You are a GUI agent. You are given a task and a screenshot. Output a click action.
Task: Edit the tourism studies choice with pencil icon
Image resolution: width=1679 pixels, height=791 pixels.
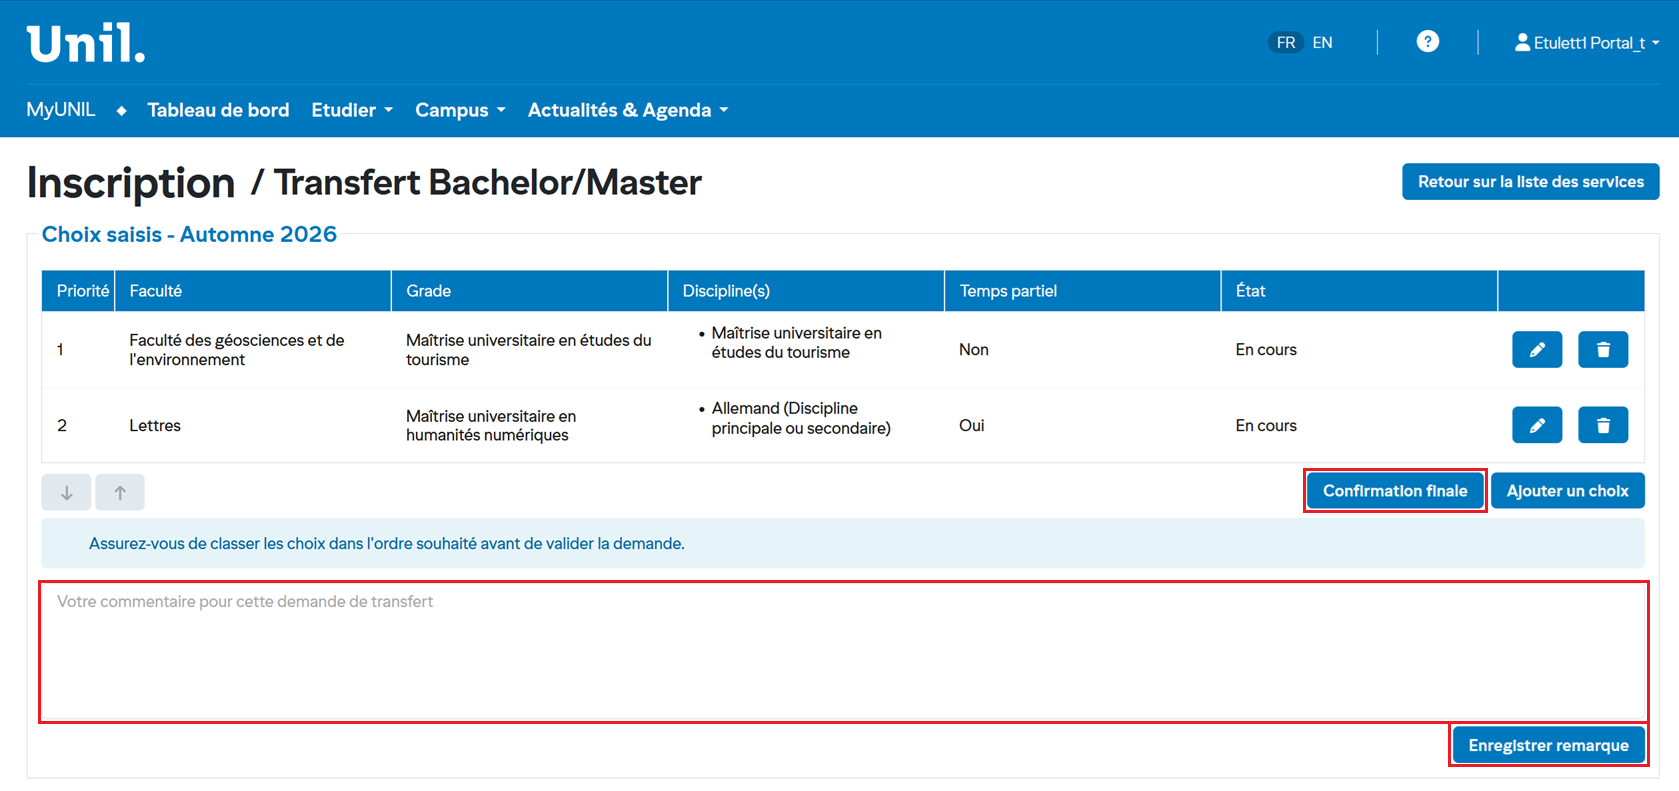click(1536, 350)
